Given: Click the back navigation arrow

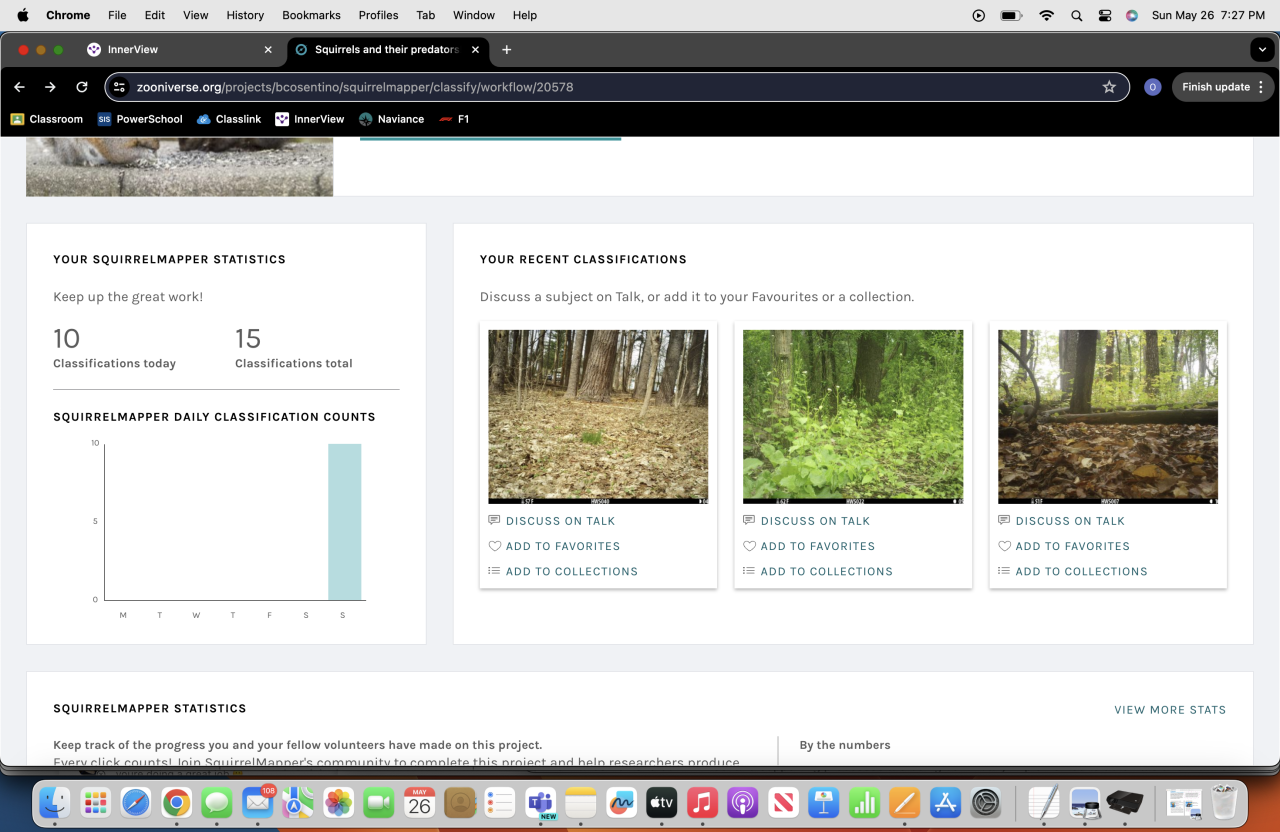Looking at the screenshot, I should pyautogui.click(x=19, y=87).
